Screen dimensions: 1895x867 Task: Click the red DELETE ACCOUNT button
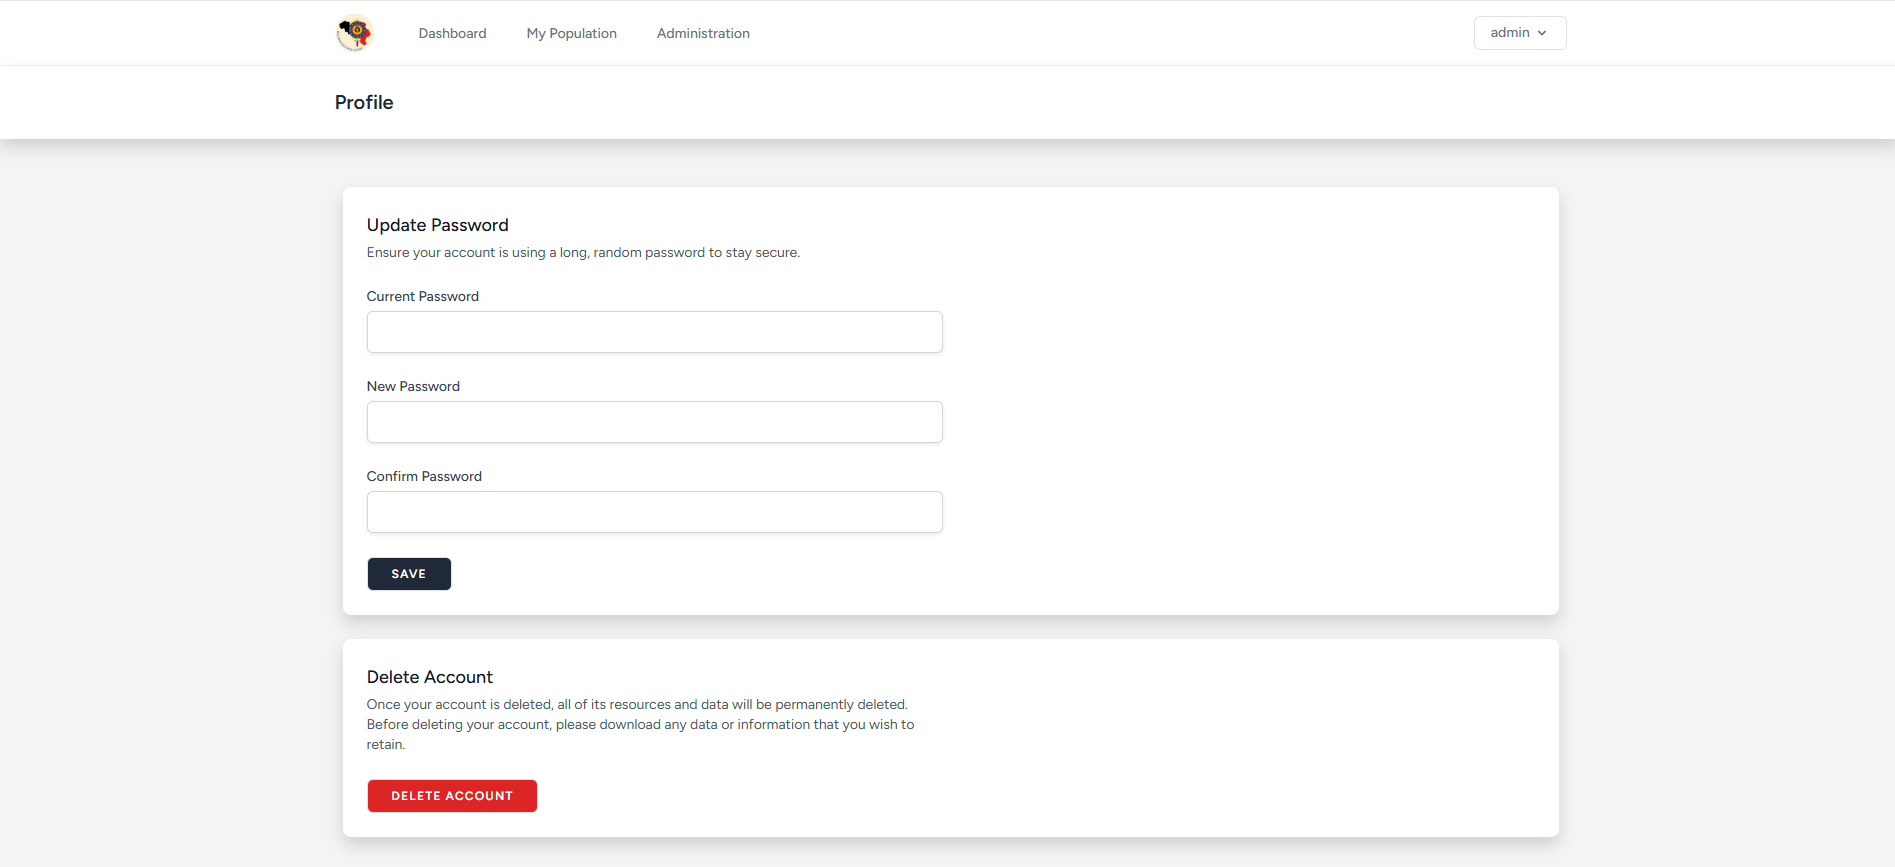tap(452, 796)
